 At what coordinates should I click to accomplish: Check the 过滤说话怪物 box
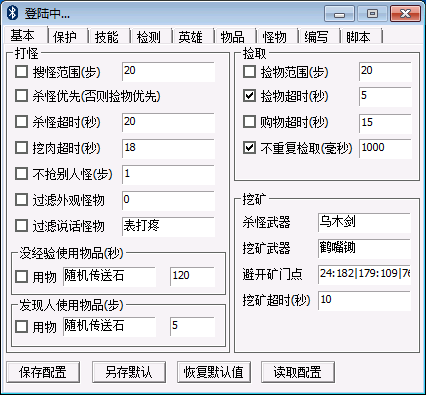[x=22, y=226]
